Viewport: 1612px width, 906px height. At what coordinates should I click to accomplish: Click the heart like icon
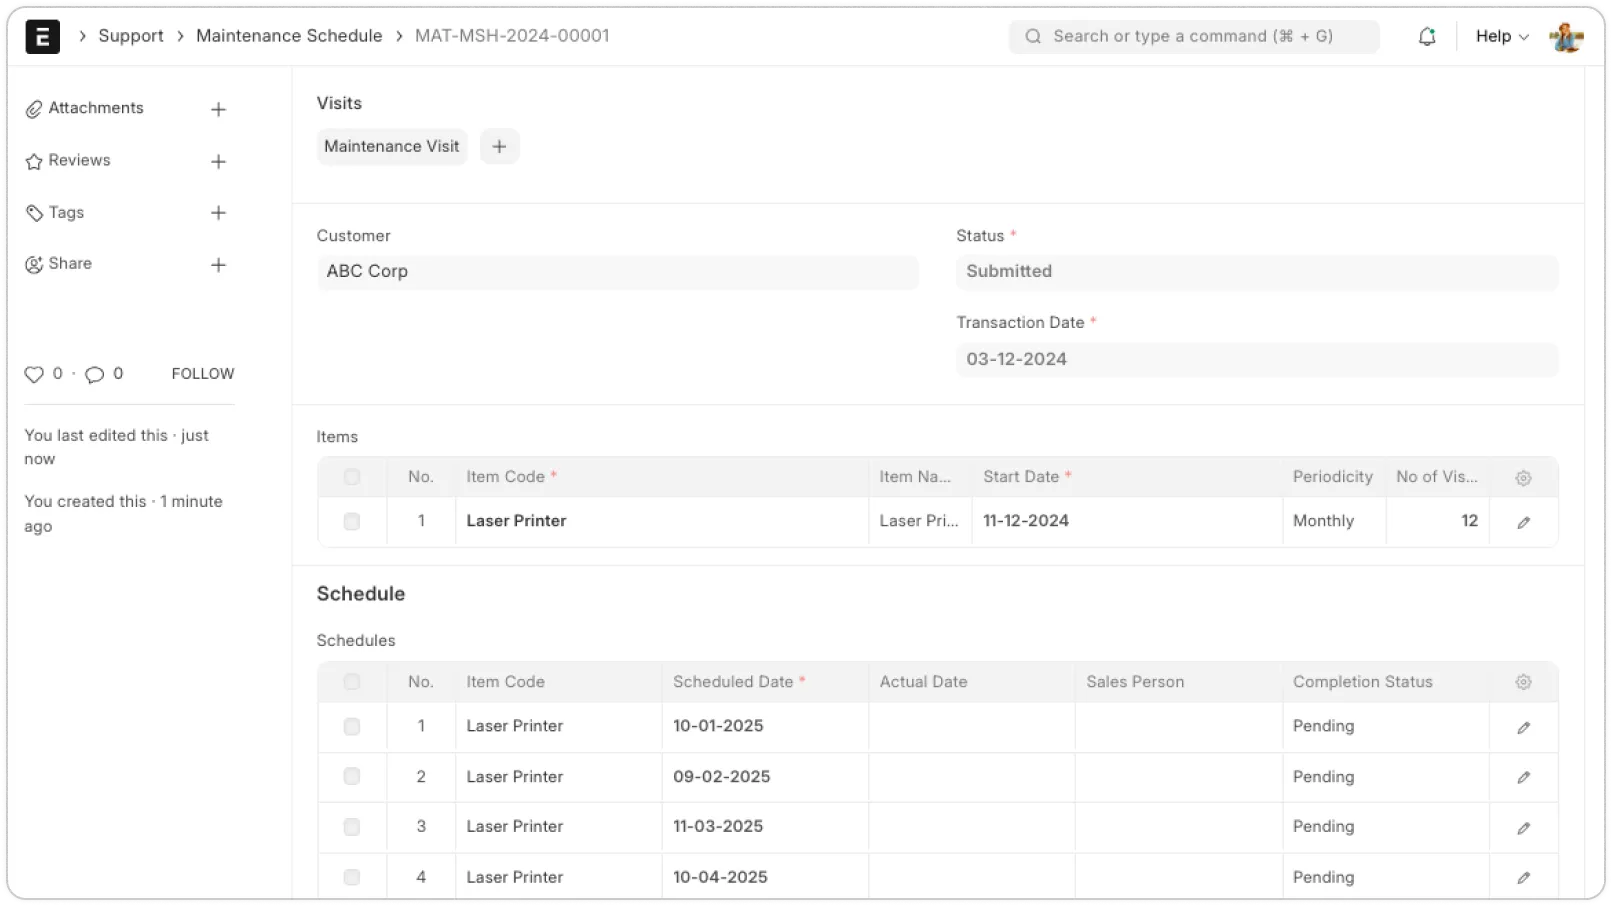[34, 374]
